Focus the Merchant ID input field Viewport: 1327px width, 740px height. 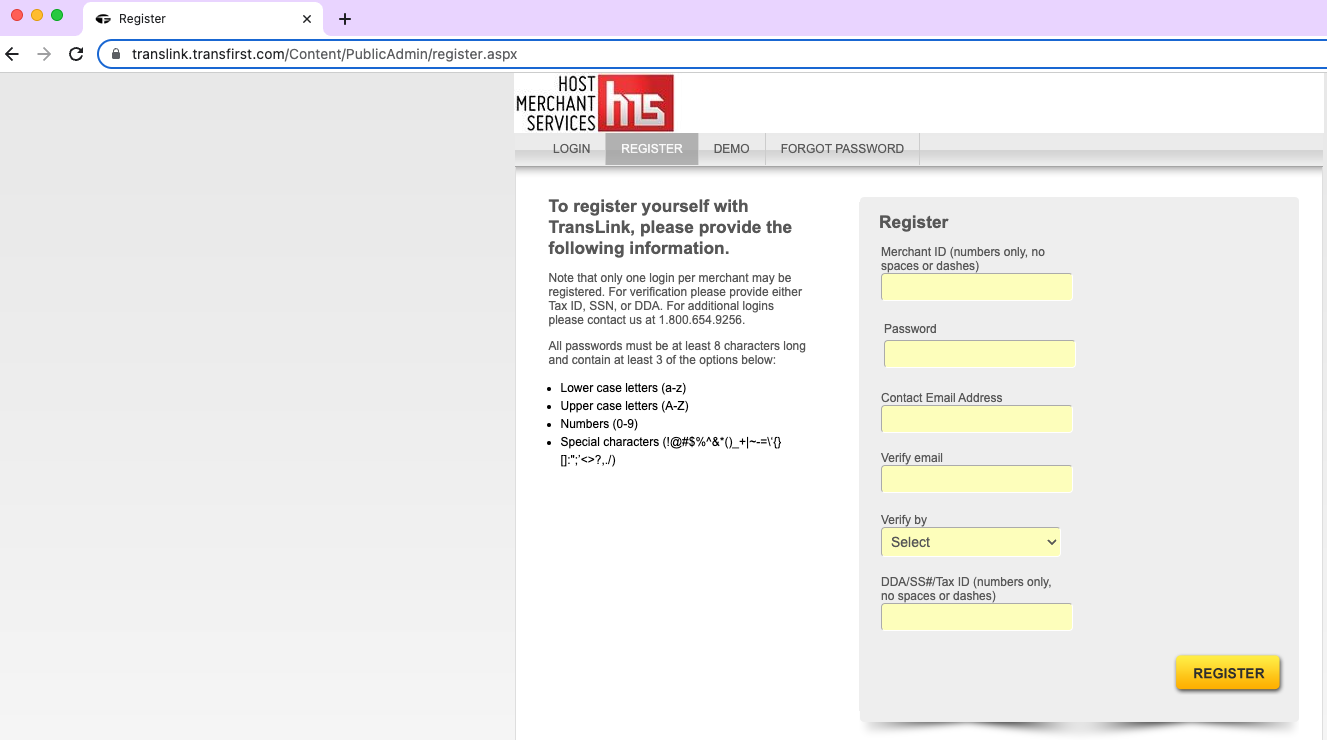[977, 287]
